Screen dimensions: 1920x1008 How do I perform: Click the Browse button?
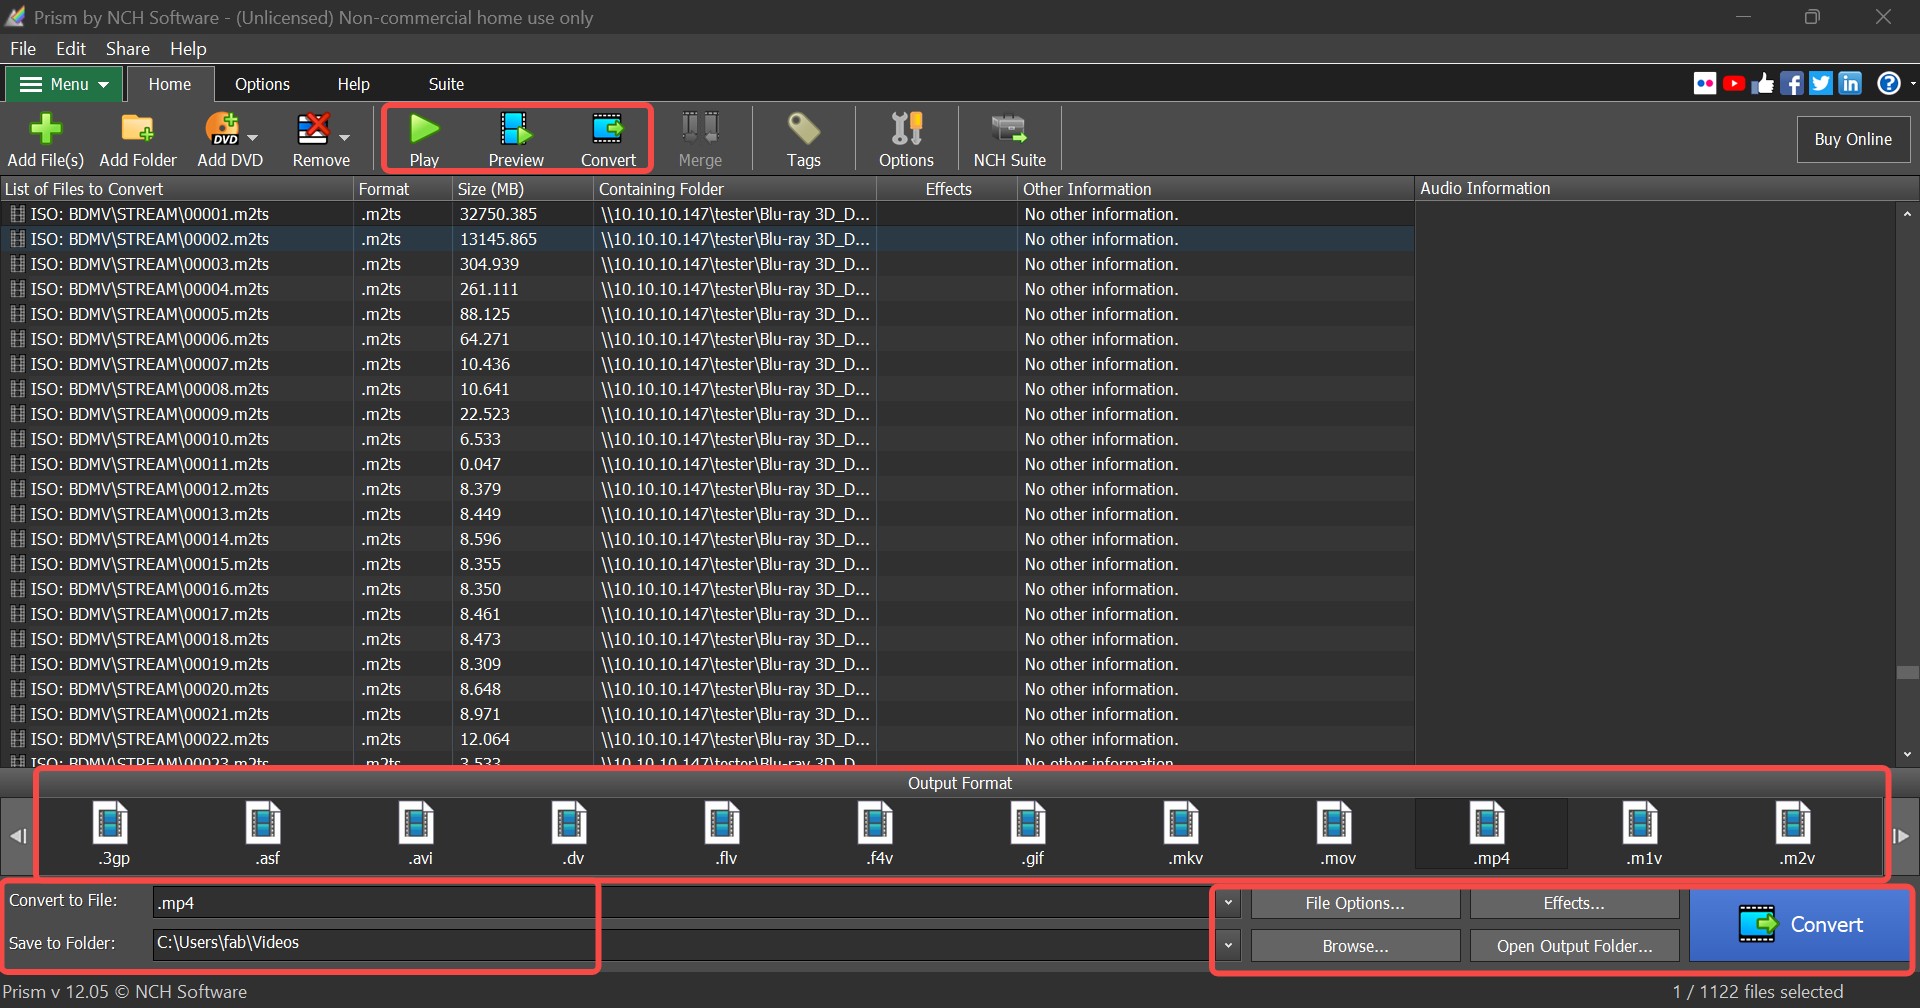point(1353,944)
